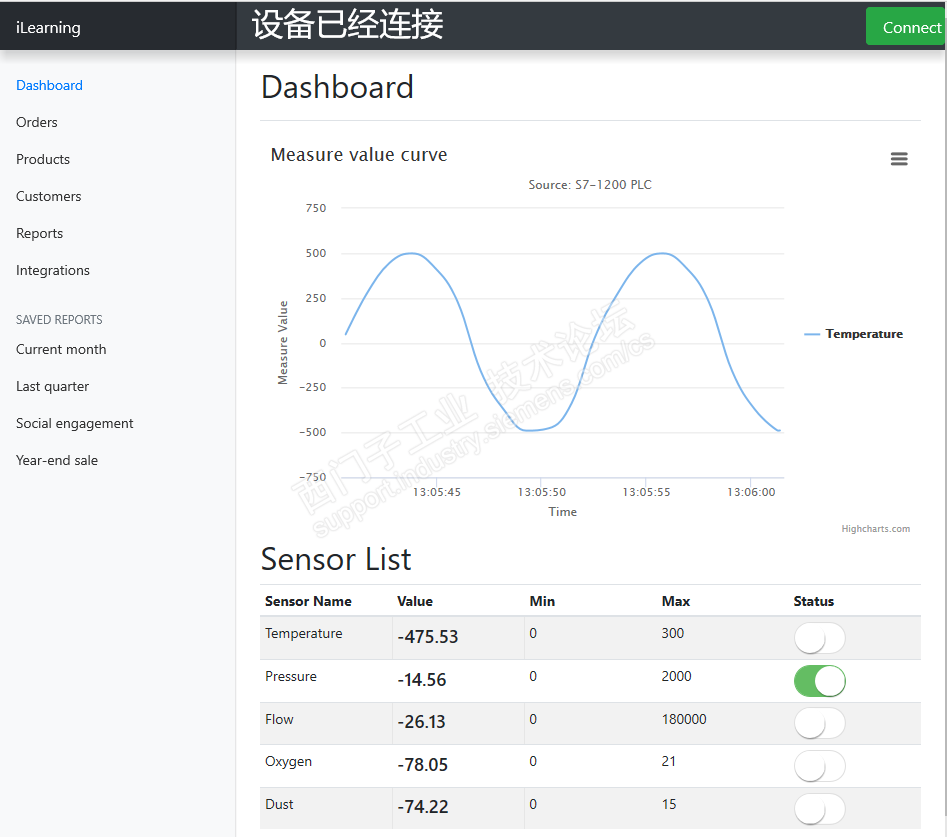Viewport: 947px width, 837px height.
Task: Click the Temperature value -475.53
Action: coord(428,637)
